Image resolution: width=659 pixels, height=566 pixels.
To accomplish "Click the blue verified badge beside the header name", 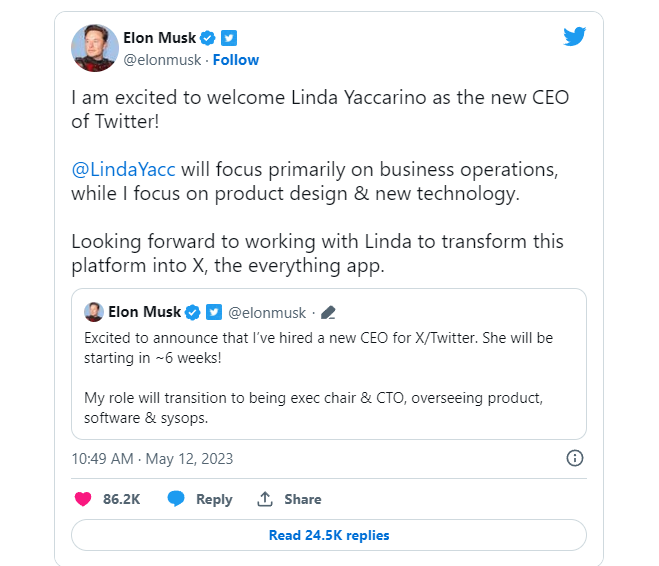I will [208, 38].
